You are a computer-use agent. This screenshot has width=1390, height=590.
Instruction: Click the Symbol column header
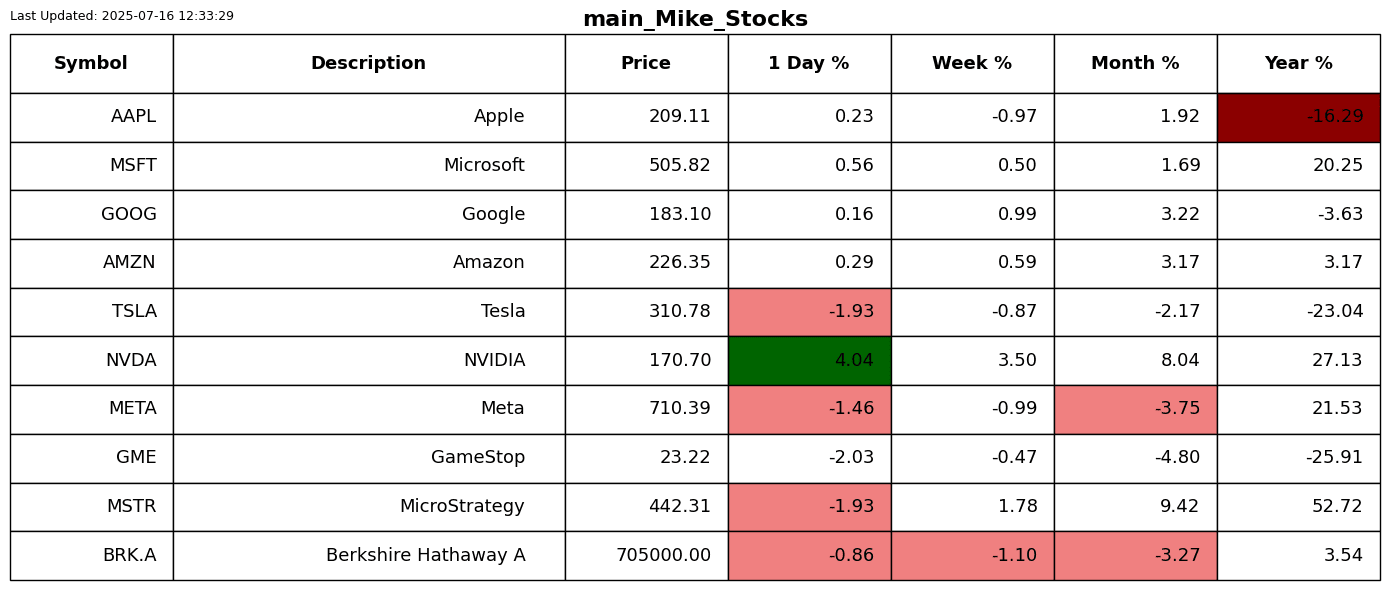(91, 64)
